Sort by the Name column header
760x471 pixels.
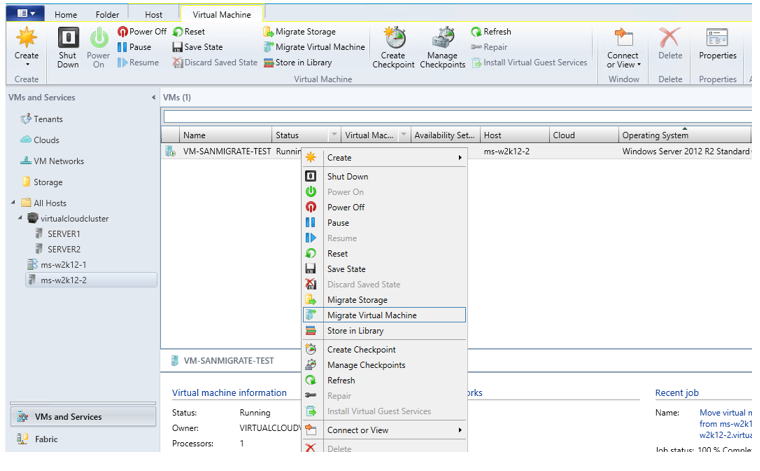(225, 135)
